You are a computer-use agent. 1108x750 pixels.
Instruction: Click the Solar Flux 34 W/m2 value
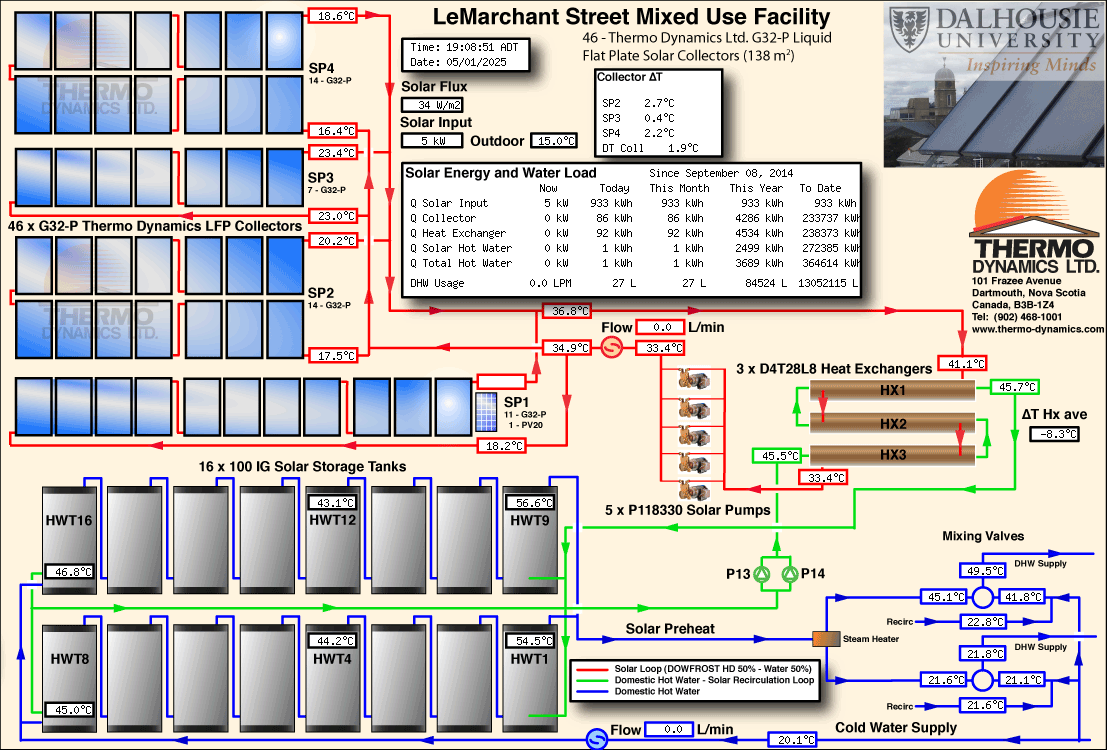[432, 105]
